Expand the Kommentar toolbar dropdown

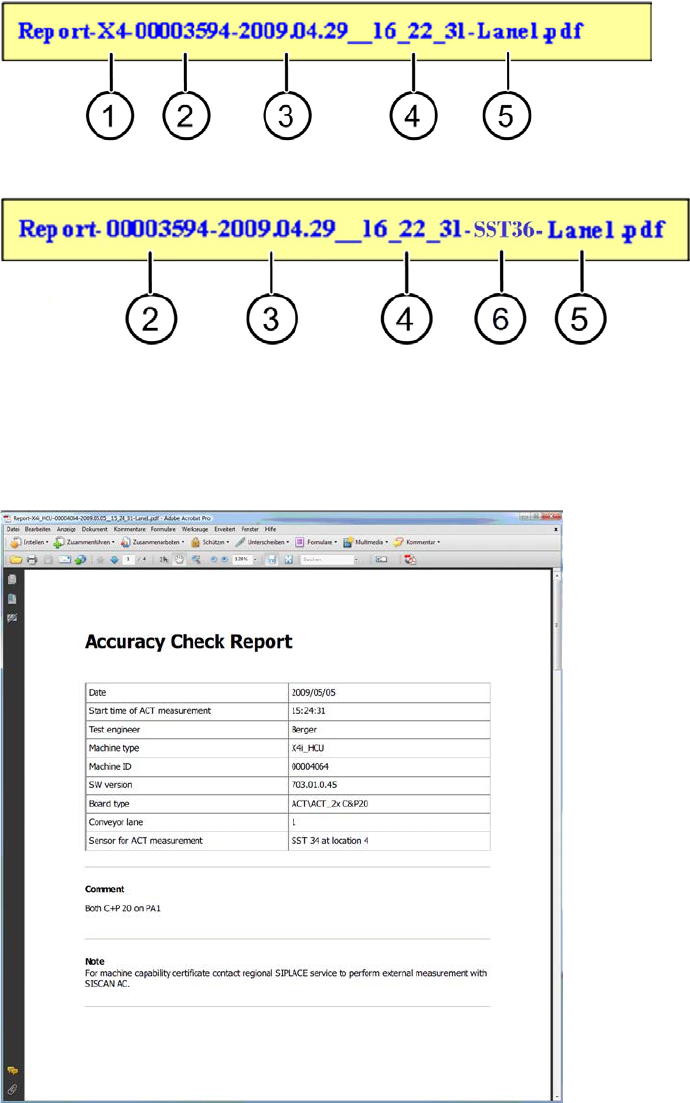(x=438, y=542)
